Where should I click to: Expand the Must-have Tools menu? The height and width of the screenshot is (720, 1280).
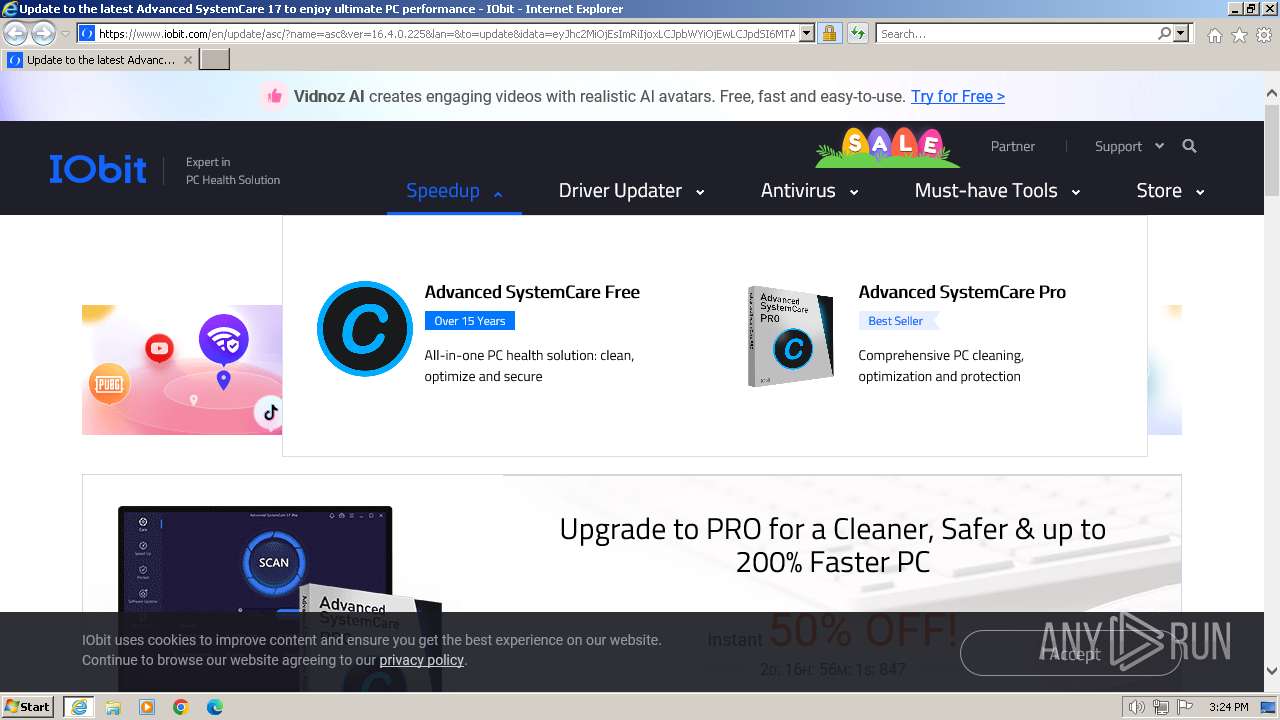coord(997,191)
